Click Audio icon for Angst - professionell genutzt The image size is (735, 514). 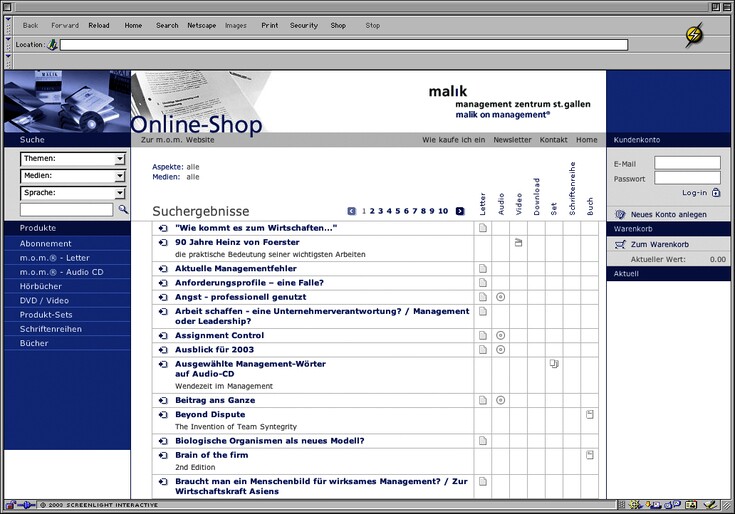pos(501,297)
